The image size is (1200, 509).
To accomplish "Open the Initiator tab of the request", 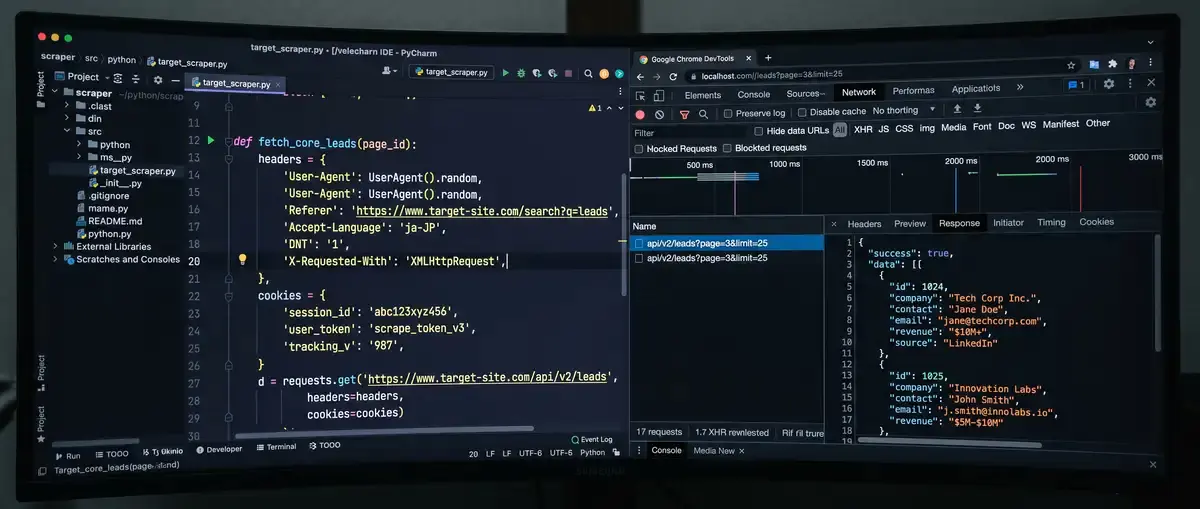I will (x=1008, y=223).
